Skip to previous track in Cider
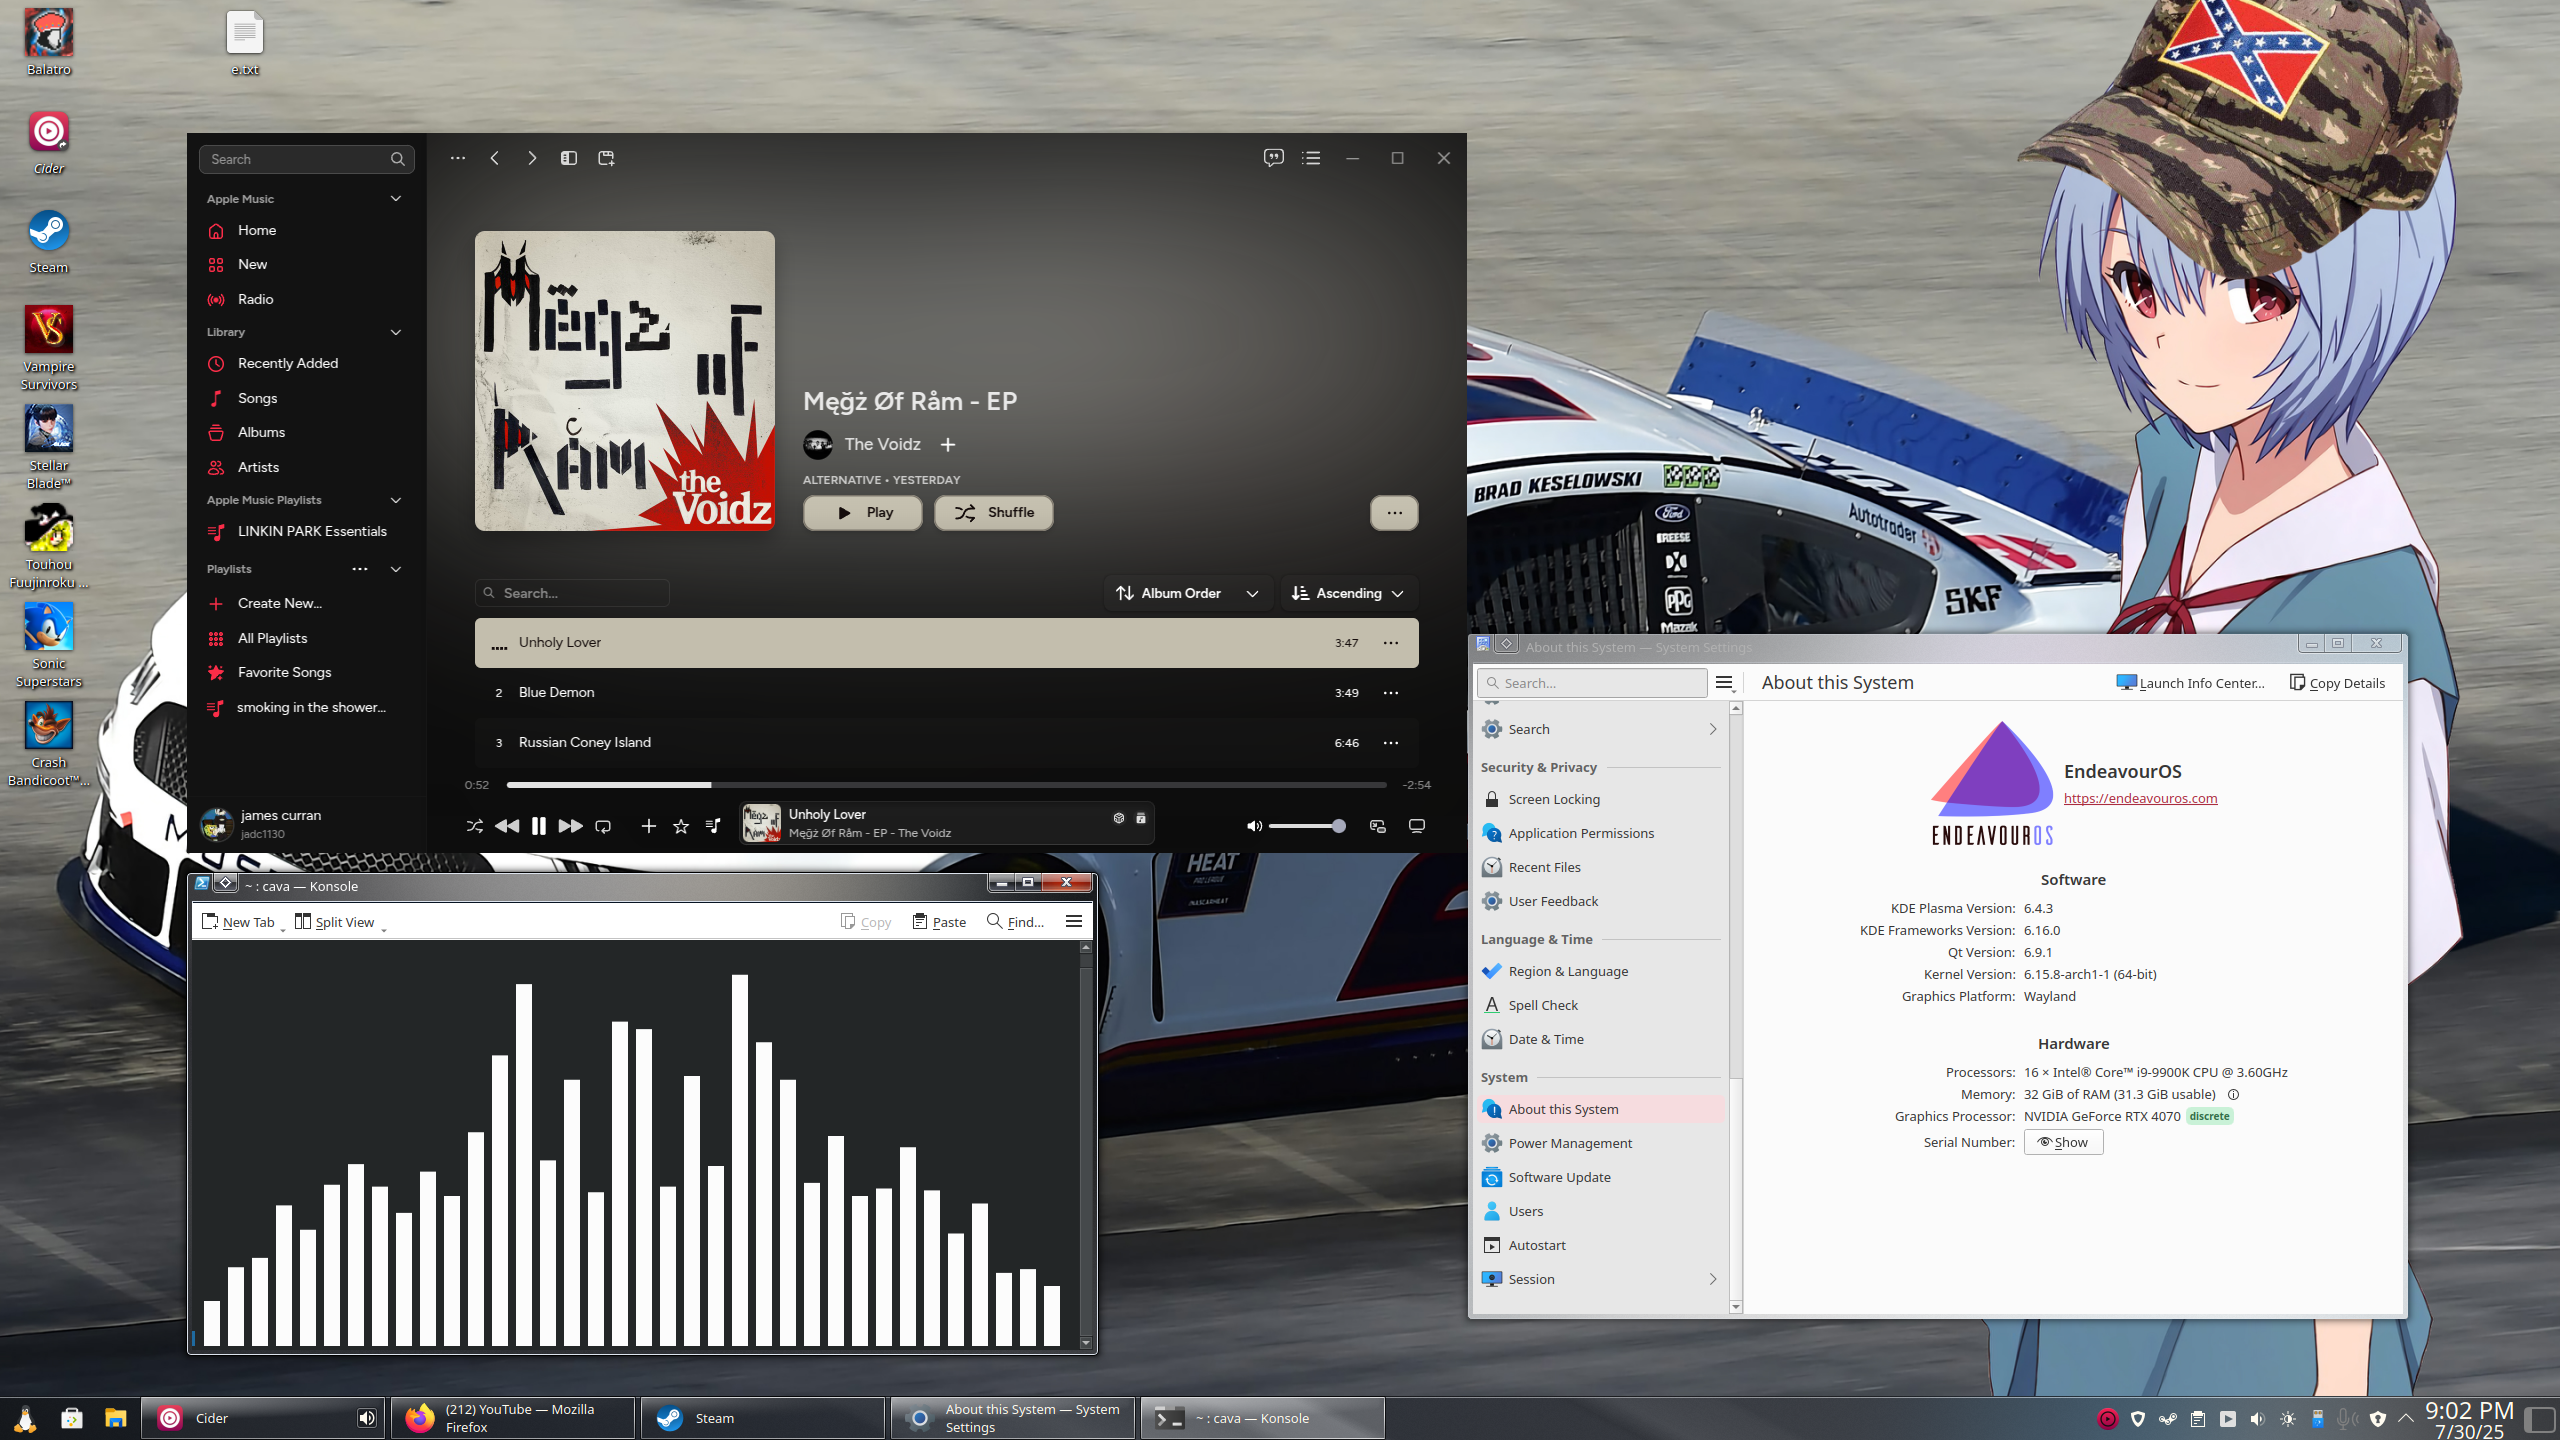The image size is (2560, 1440). pos(507,826)
